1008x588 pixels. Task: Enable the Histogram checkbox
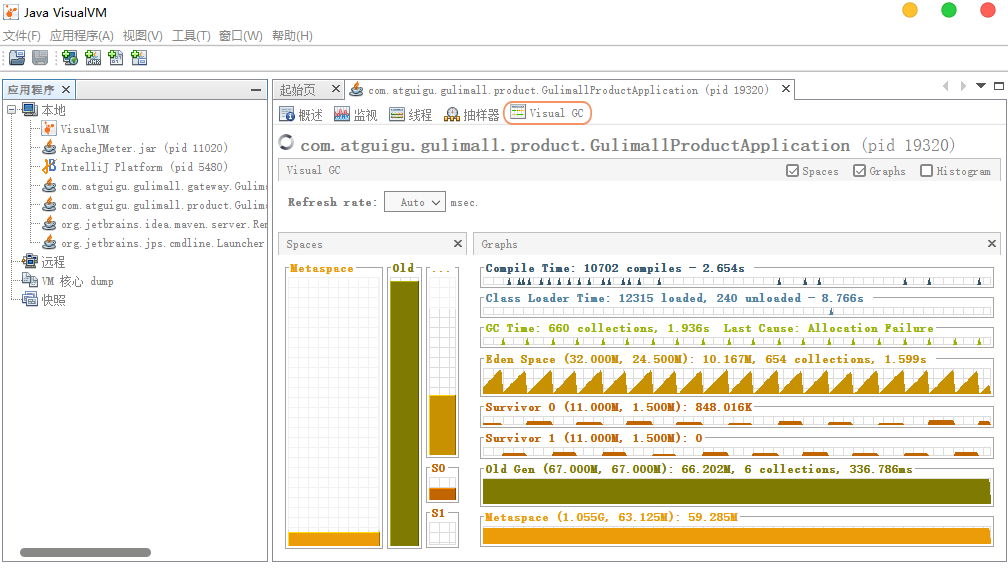pyautogui.click(x=926, y=171)
